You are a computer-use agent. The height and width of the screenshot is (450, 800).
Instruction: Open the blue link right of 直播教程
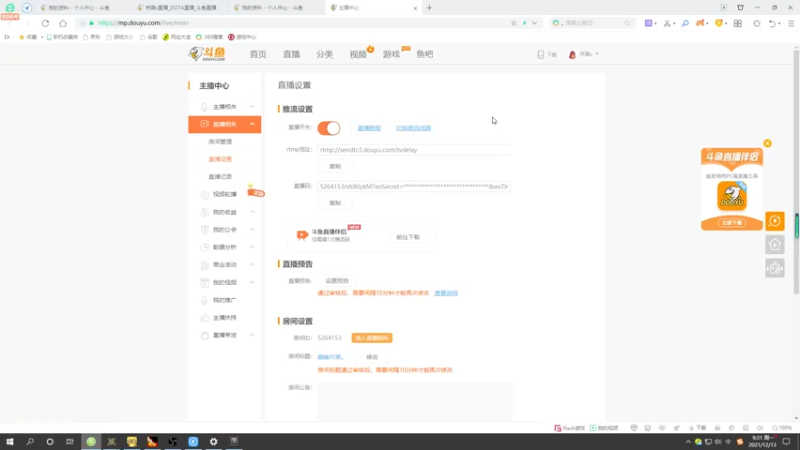pos(413,128)
